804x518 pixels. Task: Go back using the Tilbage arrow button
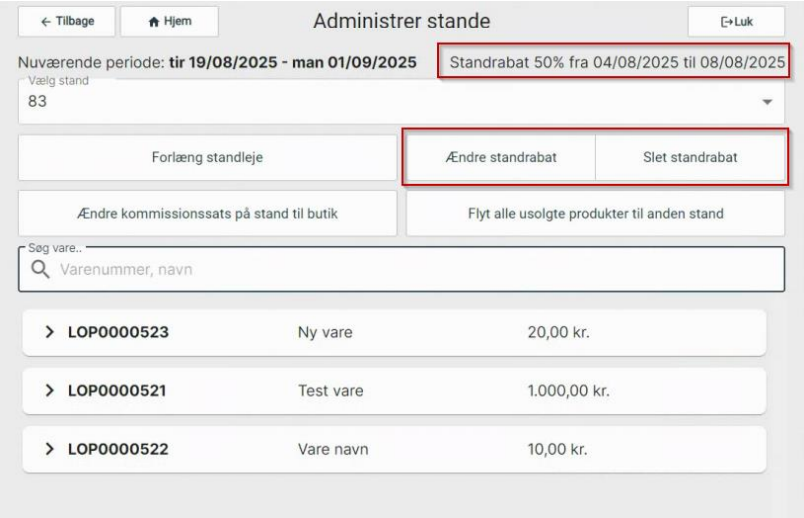[x=65, y=21]
